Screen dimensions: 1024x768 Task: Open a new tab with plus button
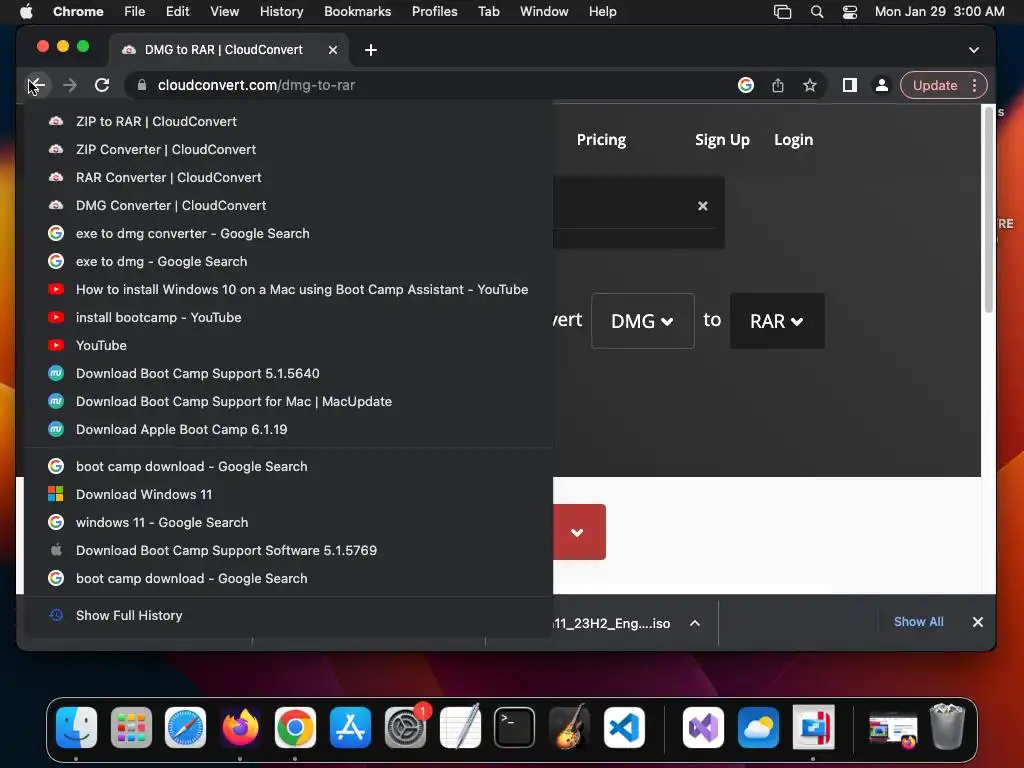pyautogui.click(x=371, y=50)
